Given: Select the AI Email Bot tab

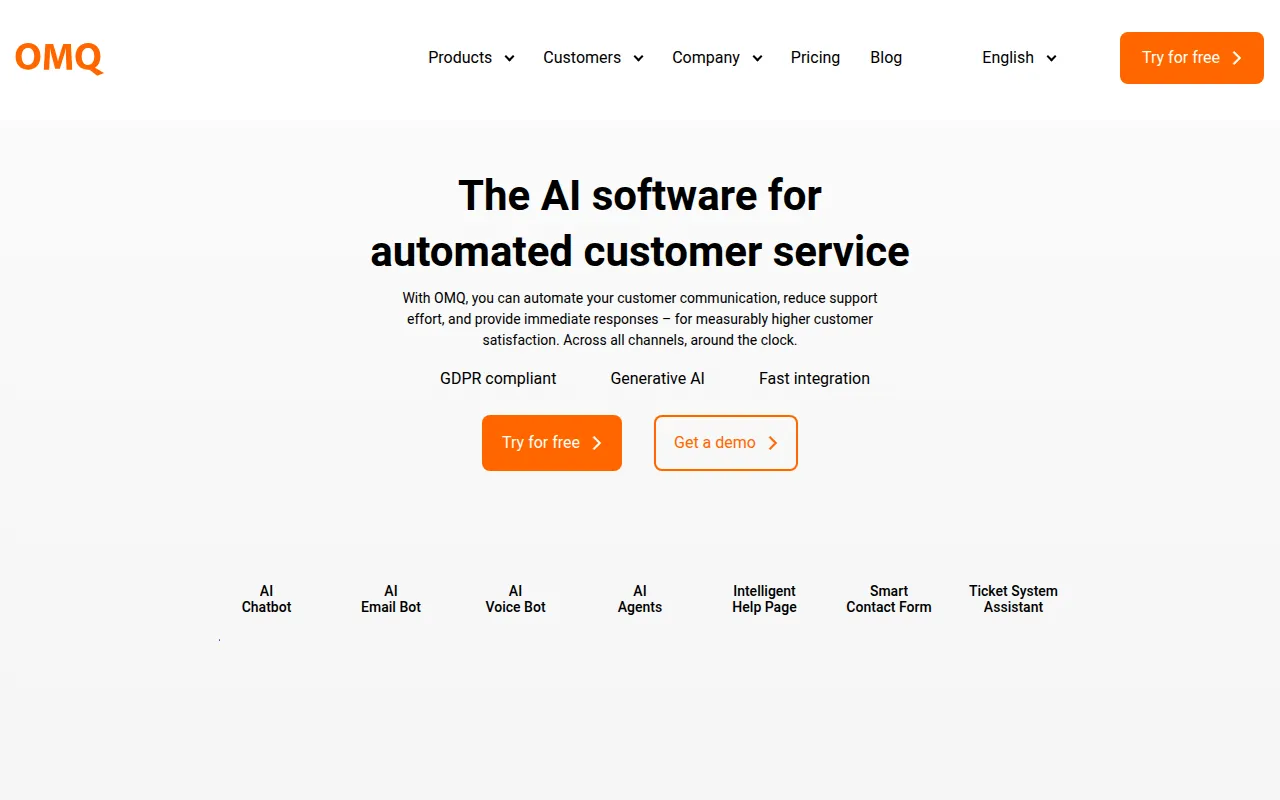Looking at the screenshot, I should [x=391, y=599].
